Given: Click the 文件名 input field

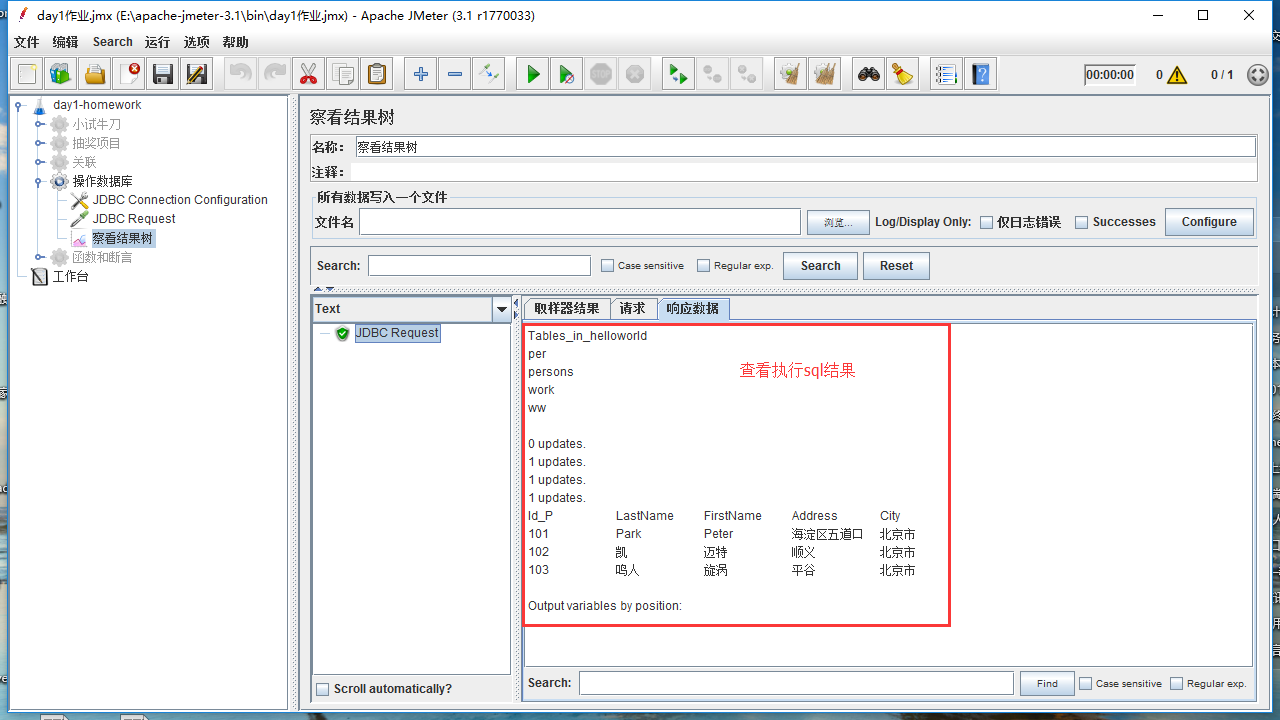Looking at the screenshot, I should coord(580,222).
